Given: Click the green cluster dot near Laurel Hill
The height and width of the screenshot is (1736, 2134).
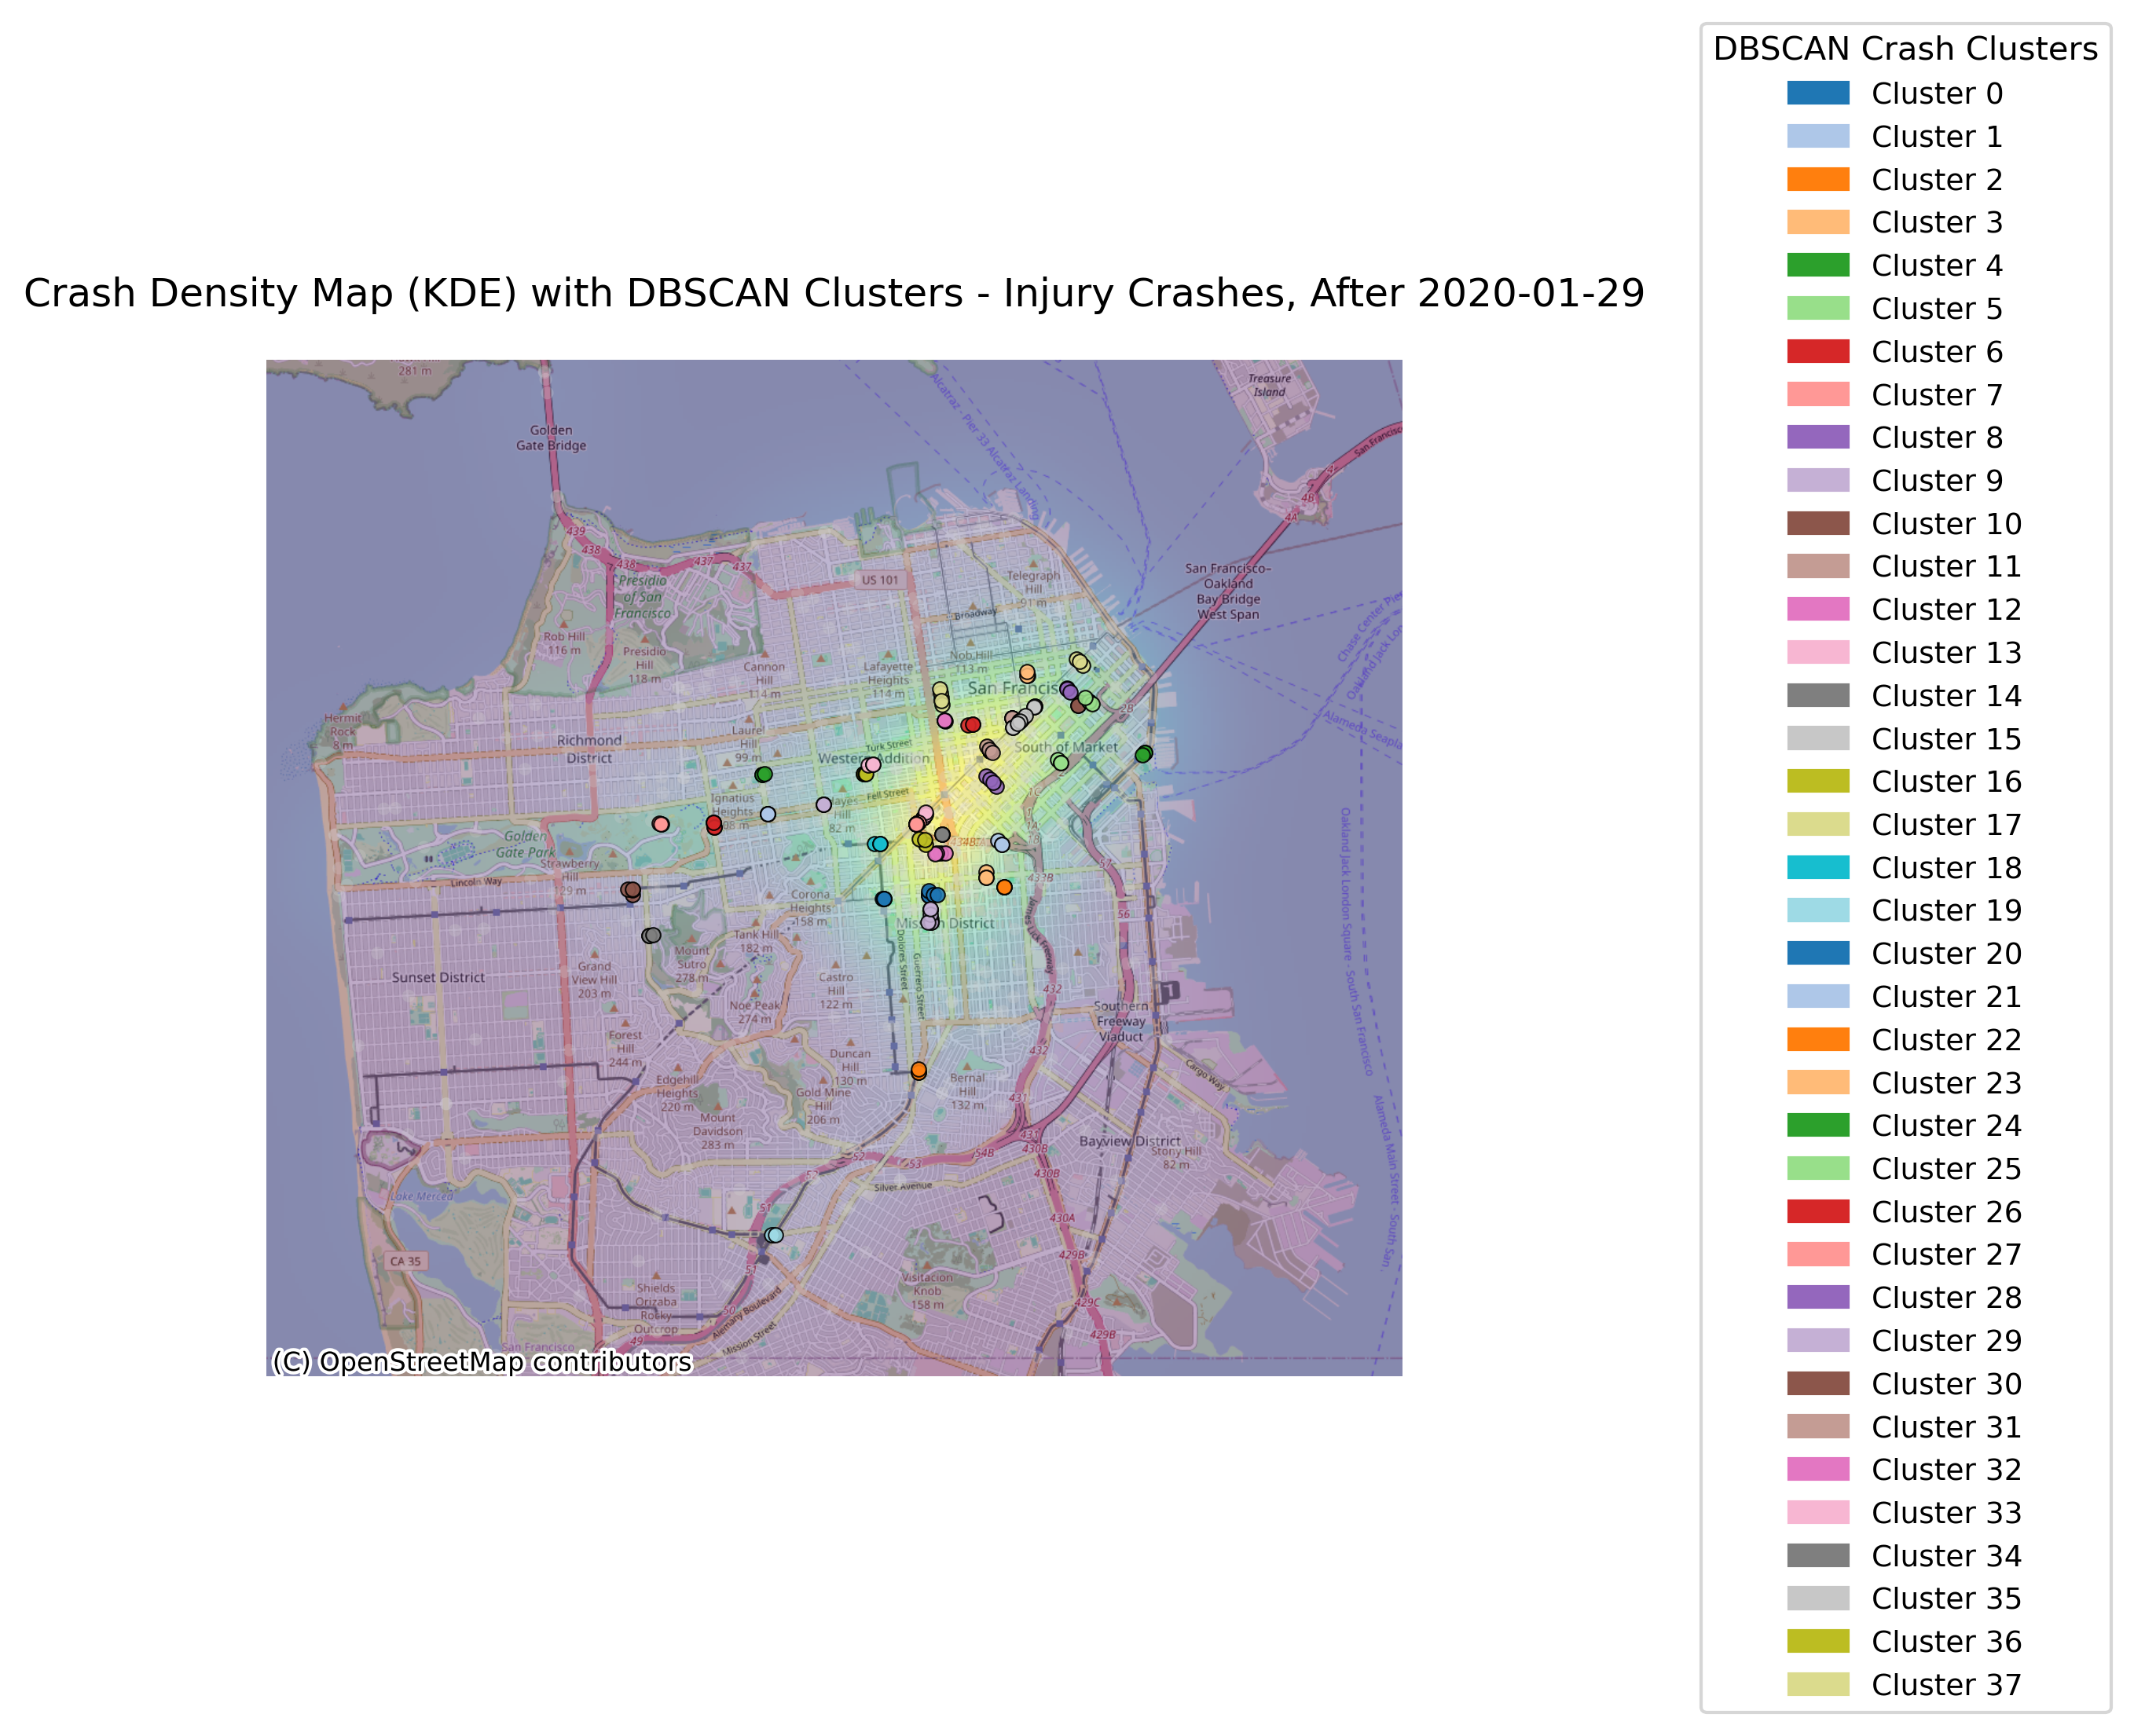Looking at the screenshot, I should pos(763,774).
